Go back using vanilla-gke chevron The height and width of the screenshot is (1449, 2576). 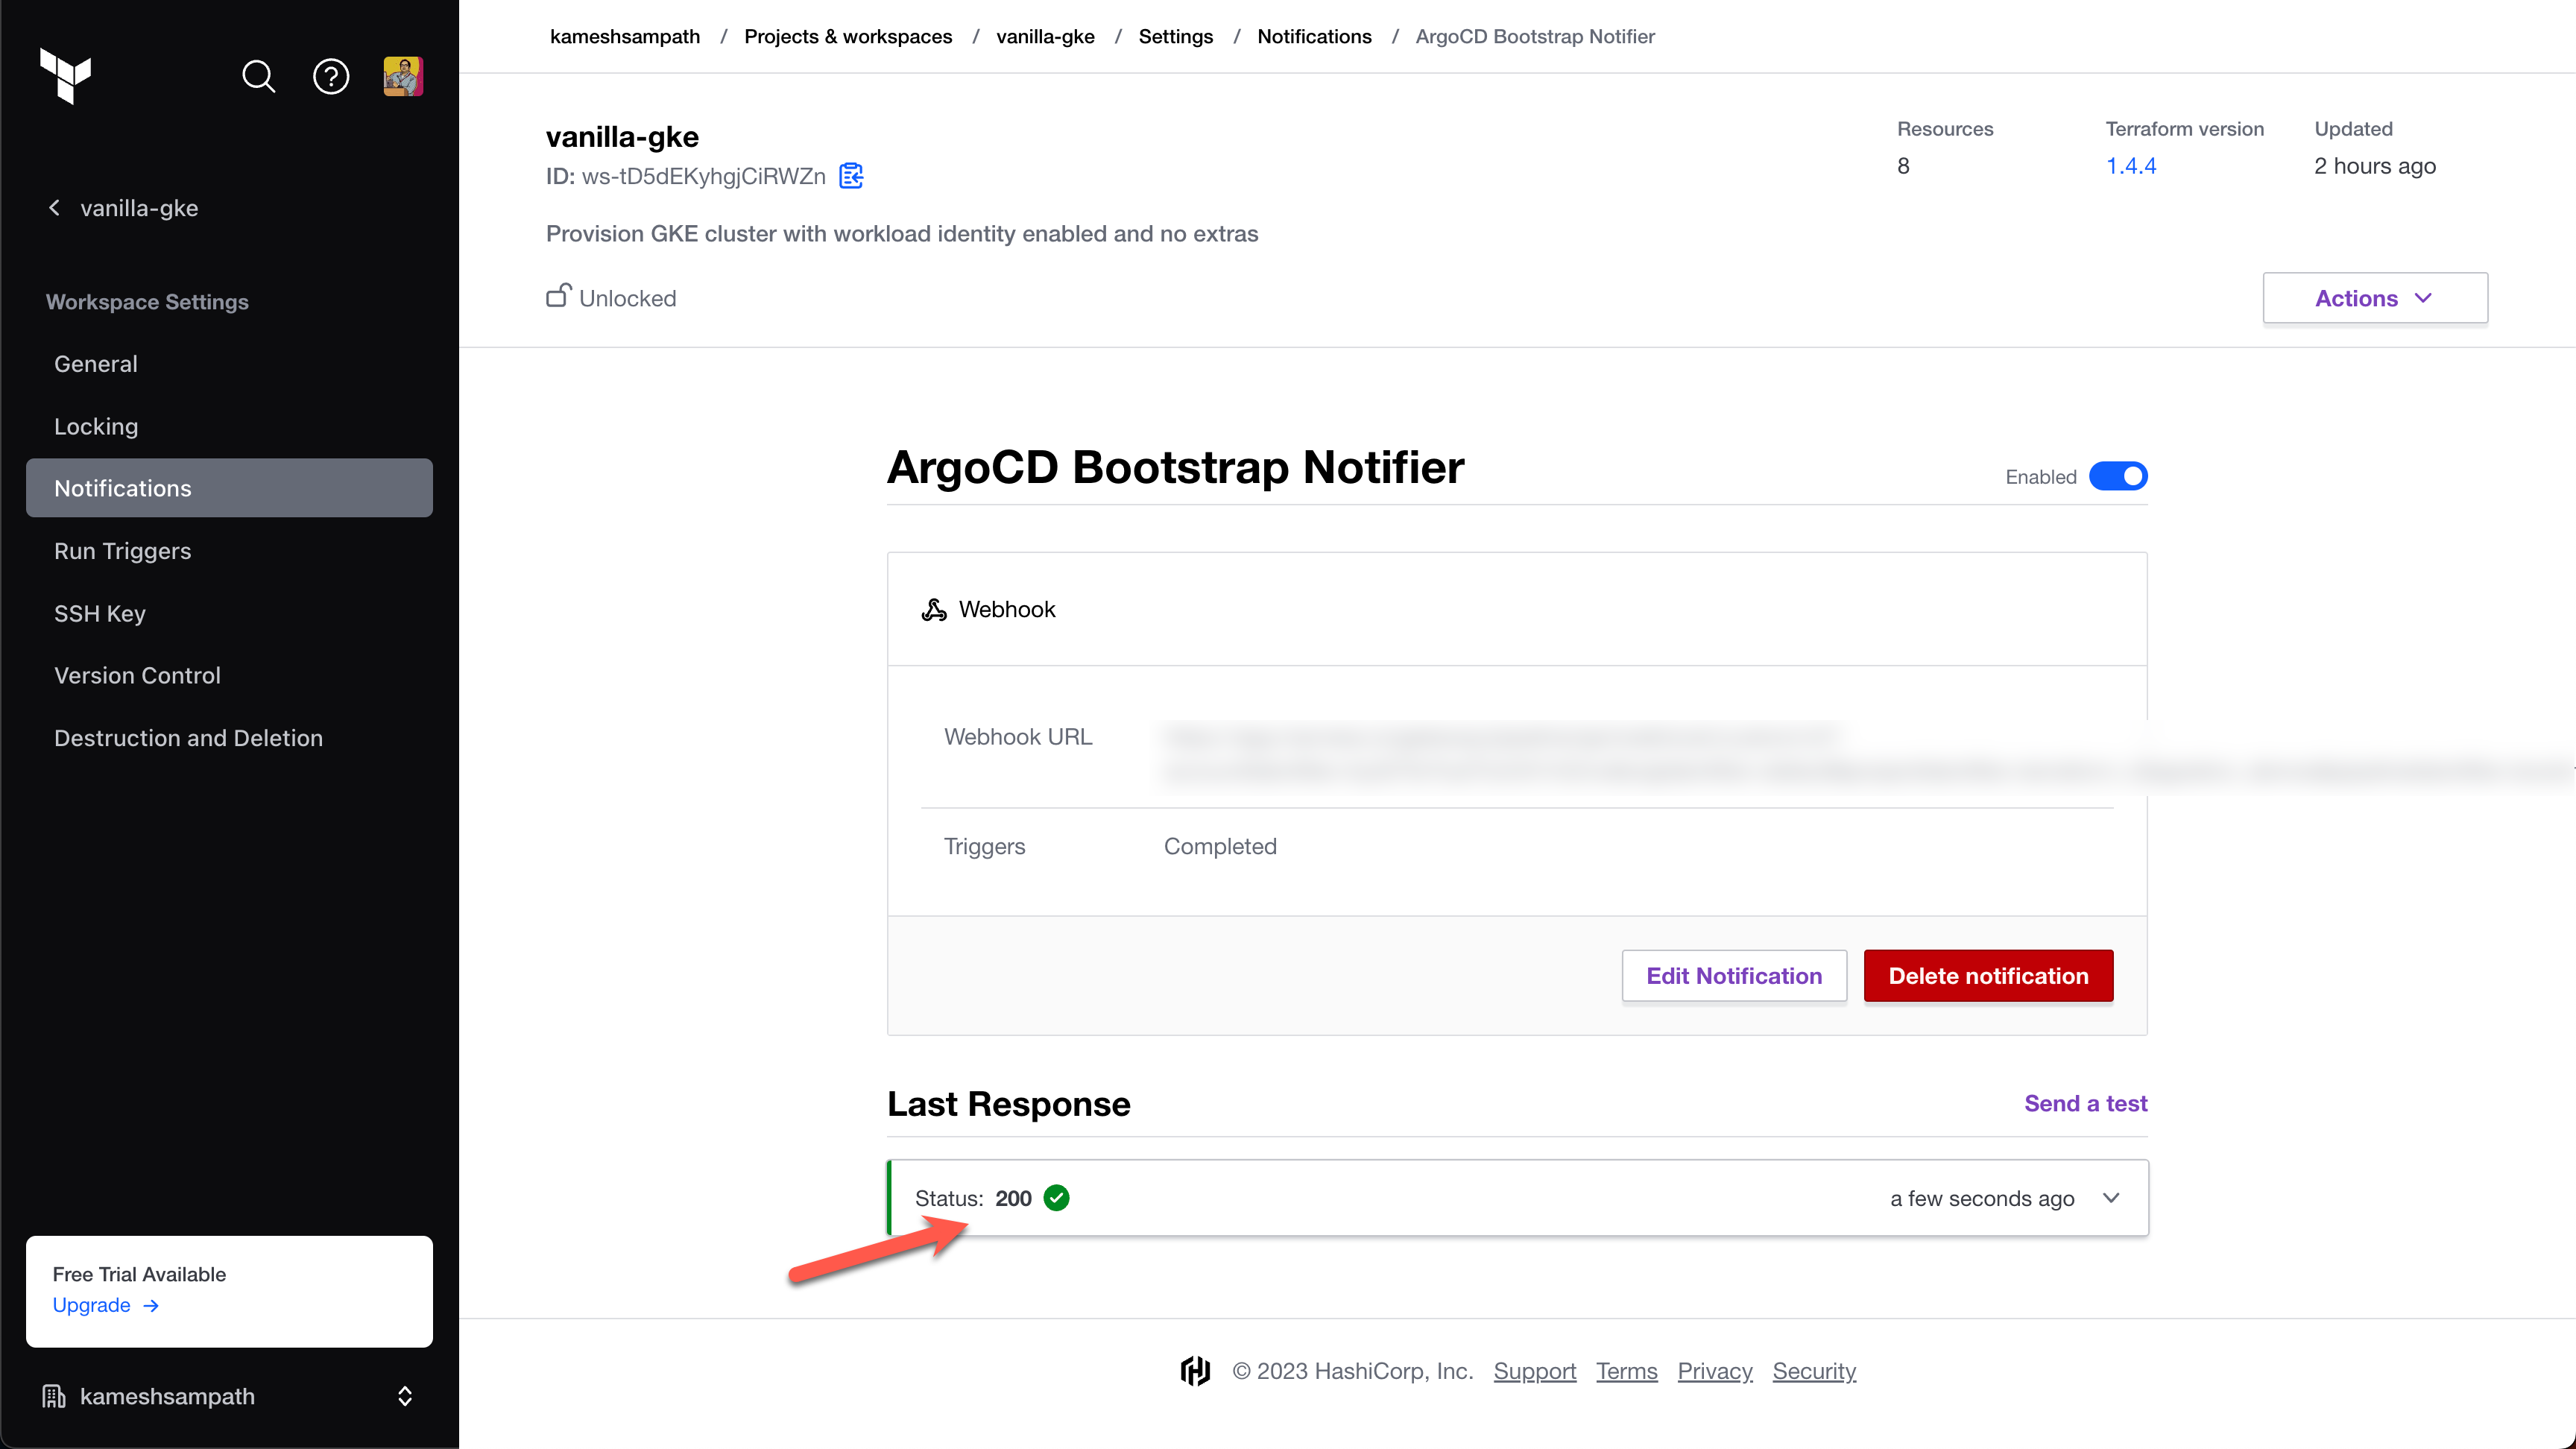click(55, 208)
